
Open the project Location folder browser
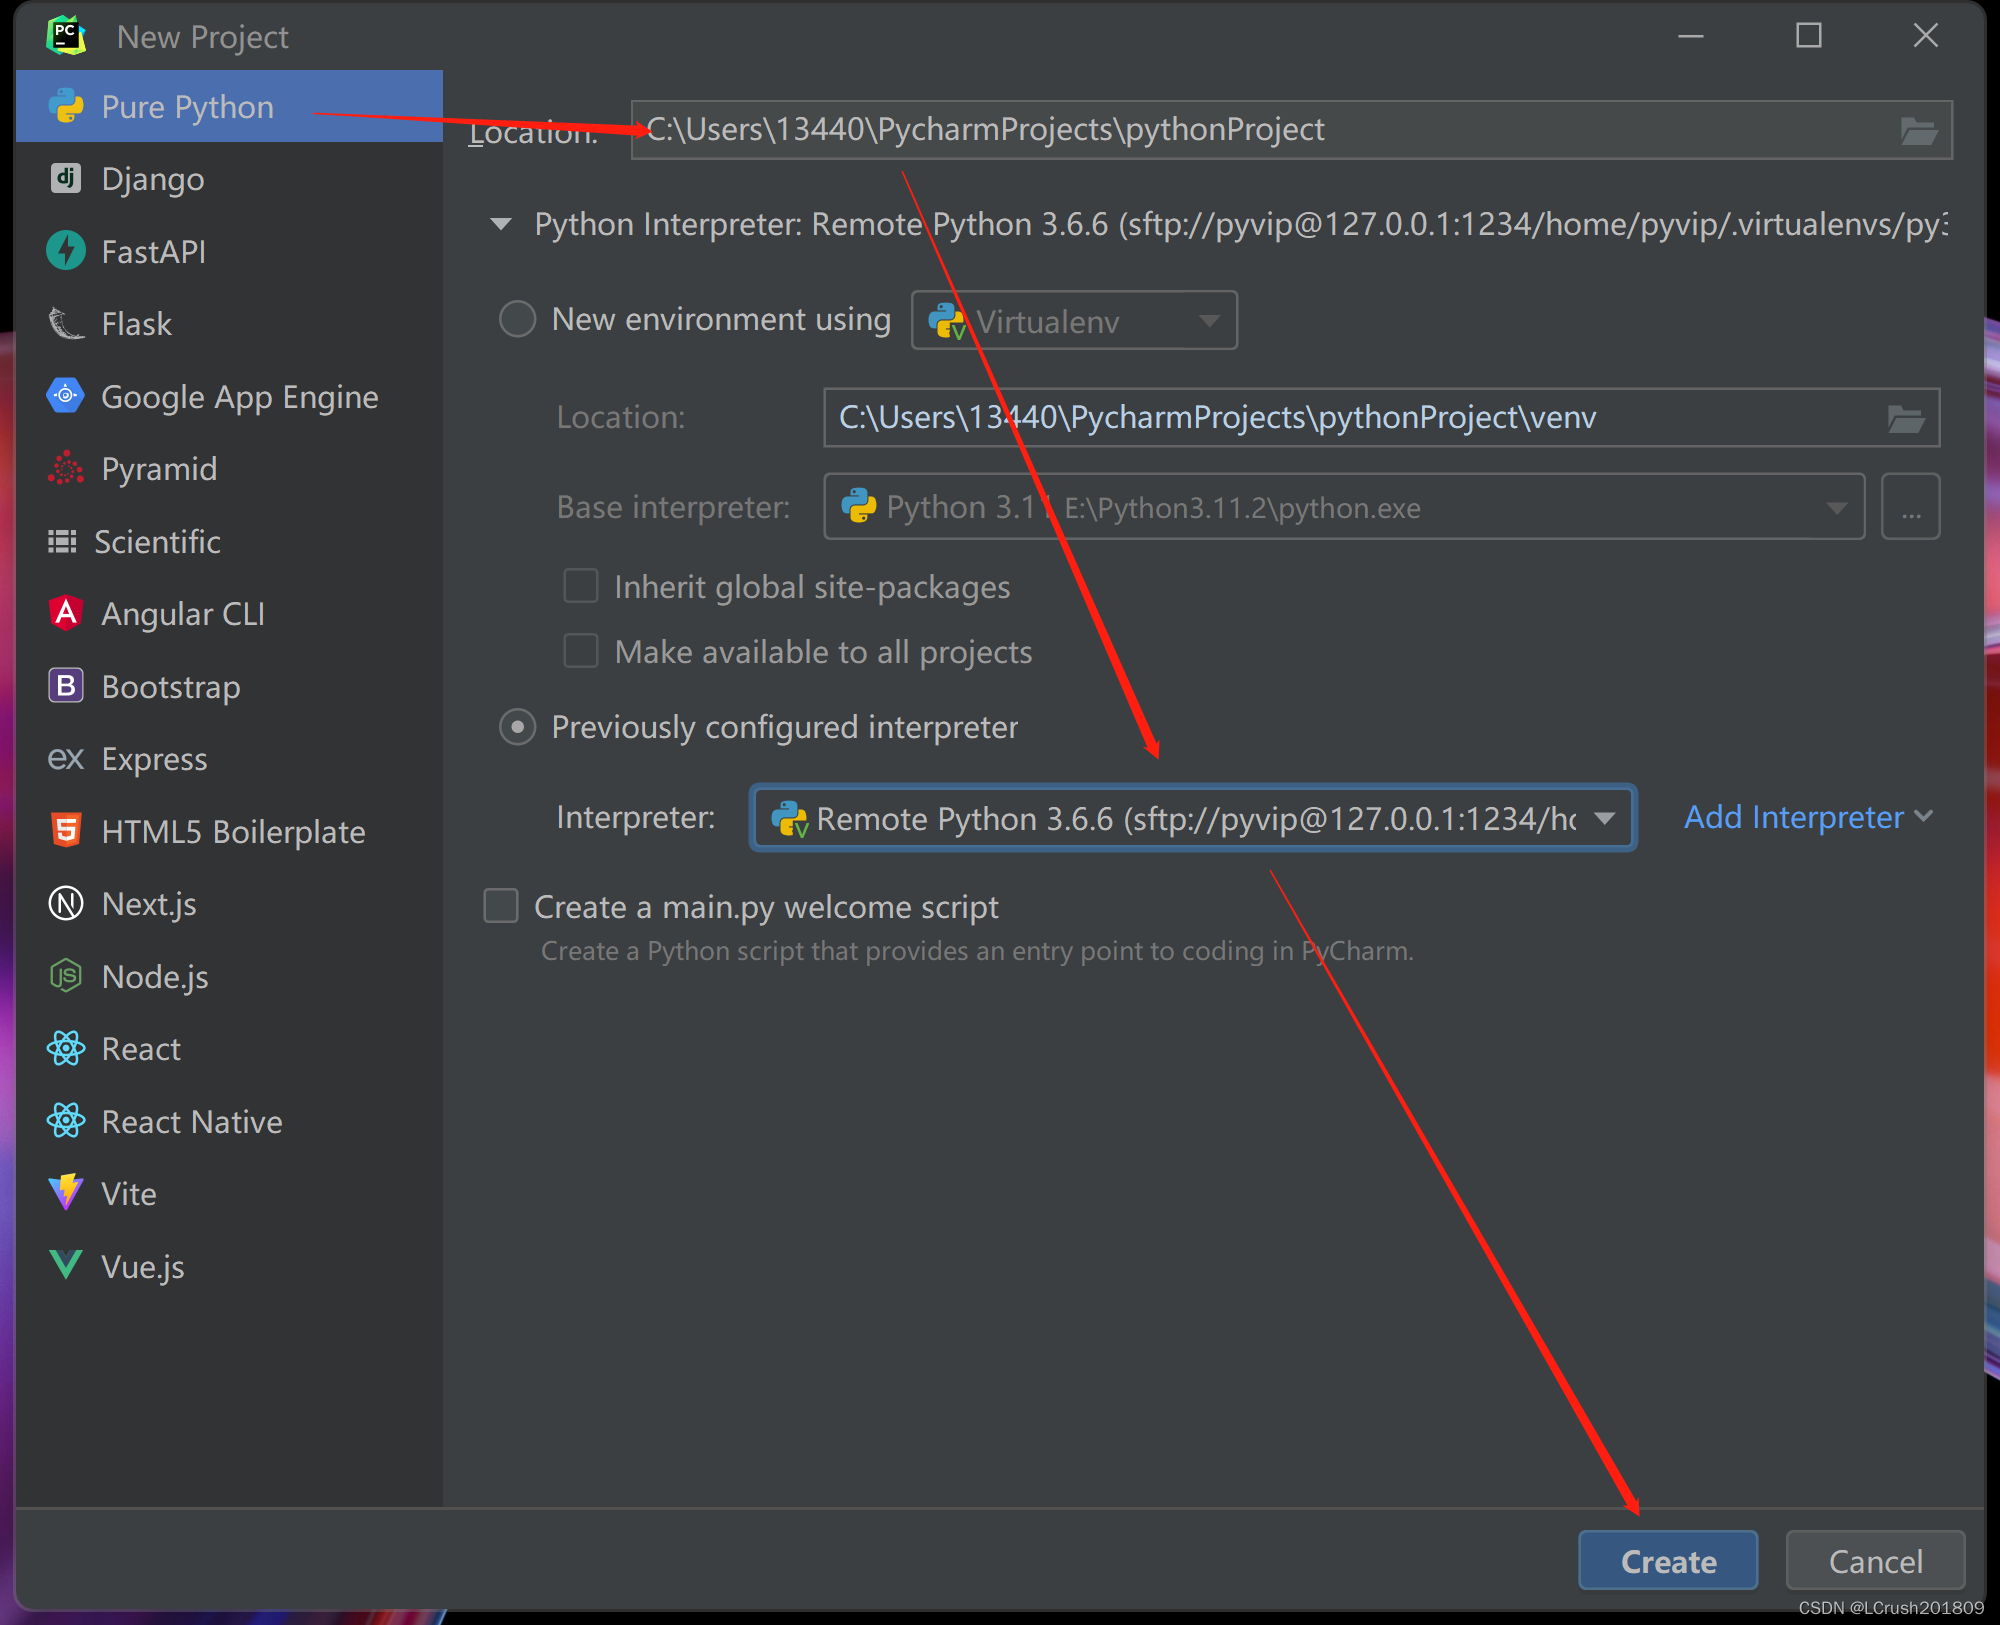pos(1922,129)
